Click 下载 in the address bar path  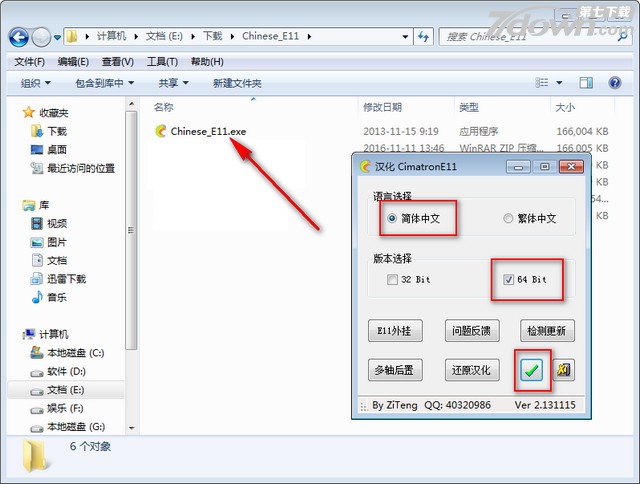pos(213,36)
